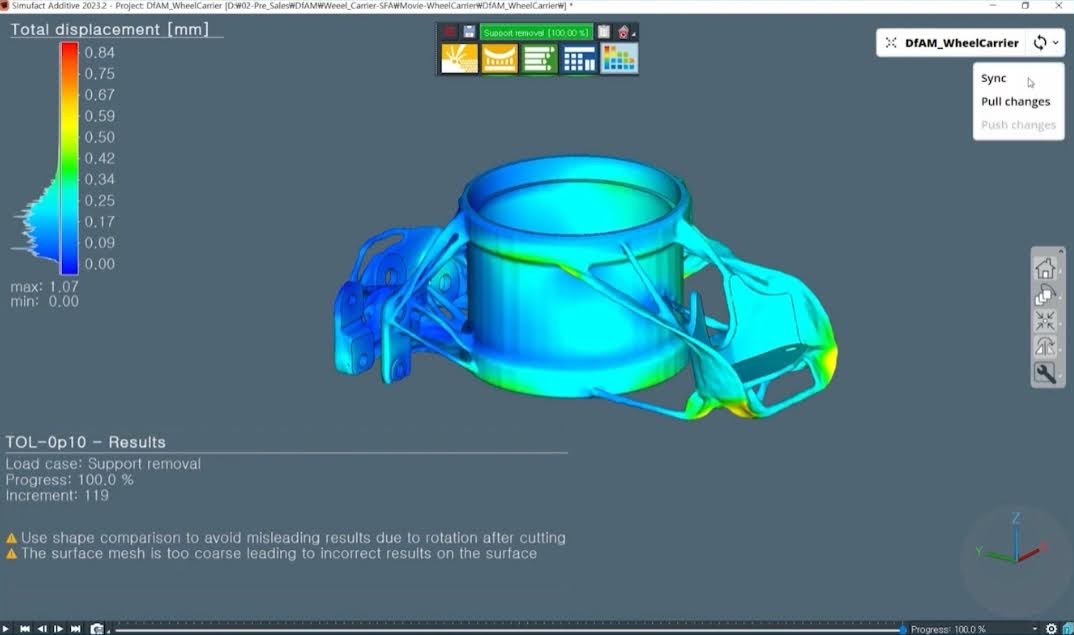Click the home view icon
This screenshot has width=1074, height=635.
(1045, 268)
